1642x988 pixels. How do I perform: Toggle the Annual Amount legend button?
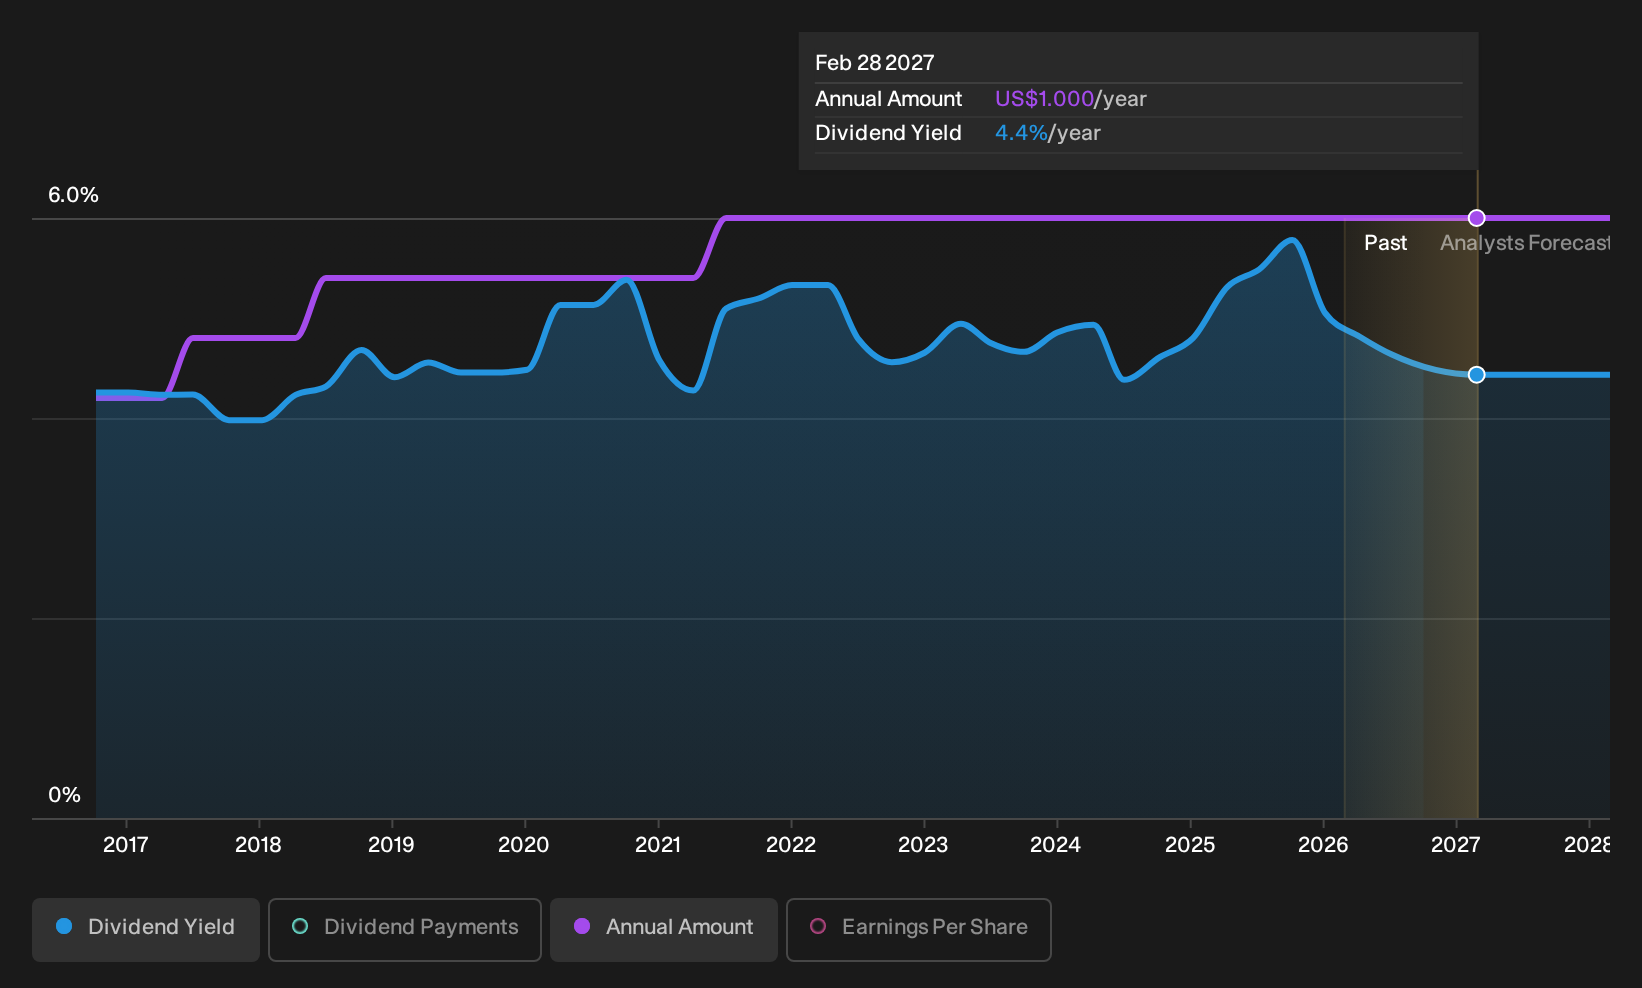(664, 930)
